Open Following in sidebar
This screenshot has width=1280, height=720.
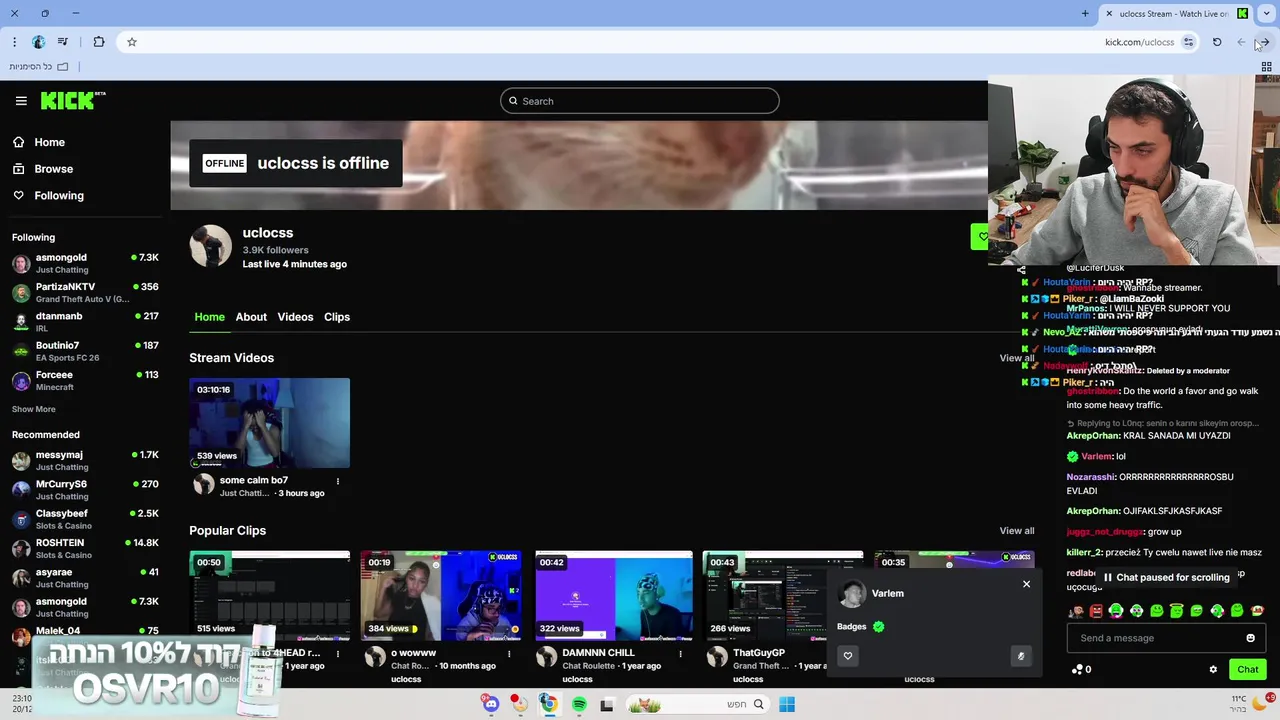click(48, 196)
